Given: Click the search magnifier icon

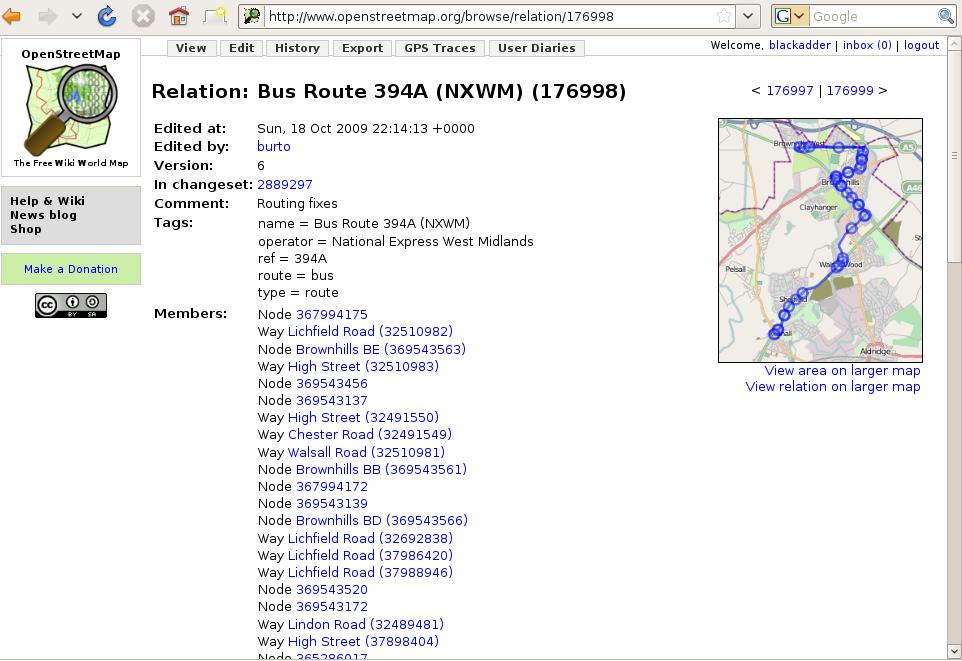Looking at the screenshot, I should 945,16.
